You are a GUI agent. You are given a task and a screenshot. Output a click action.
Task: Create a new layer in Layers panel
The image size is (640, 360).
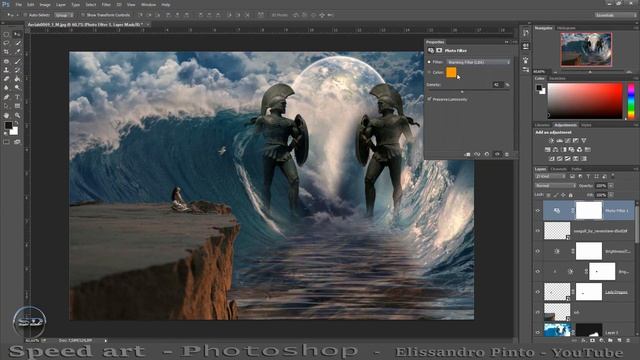click(x=619, y=340)
